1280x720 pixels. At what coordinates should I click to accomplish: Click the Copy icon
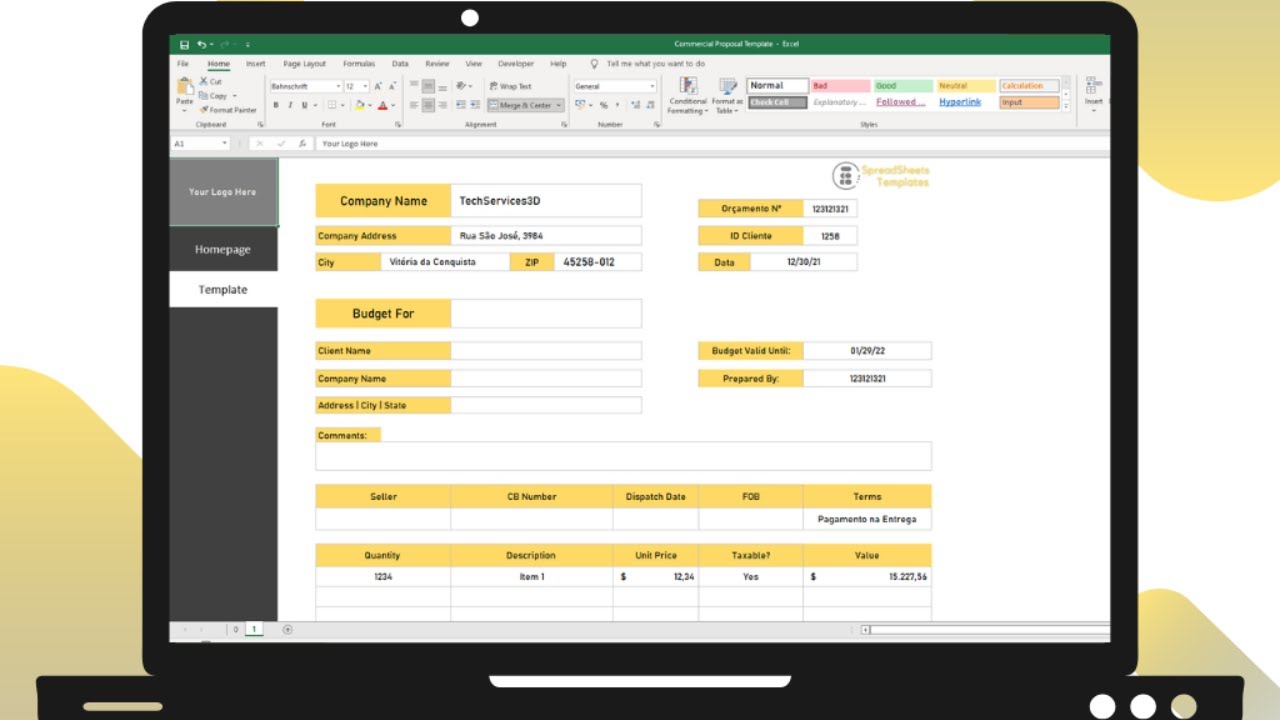pos(203,96)
